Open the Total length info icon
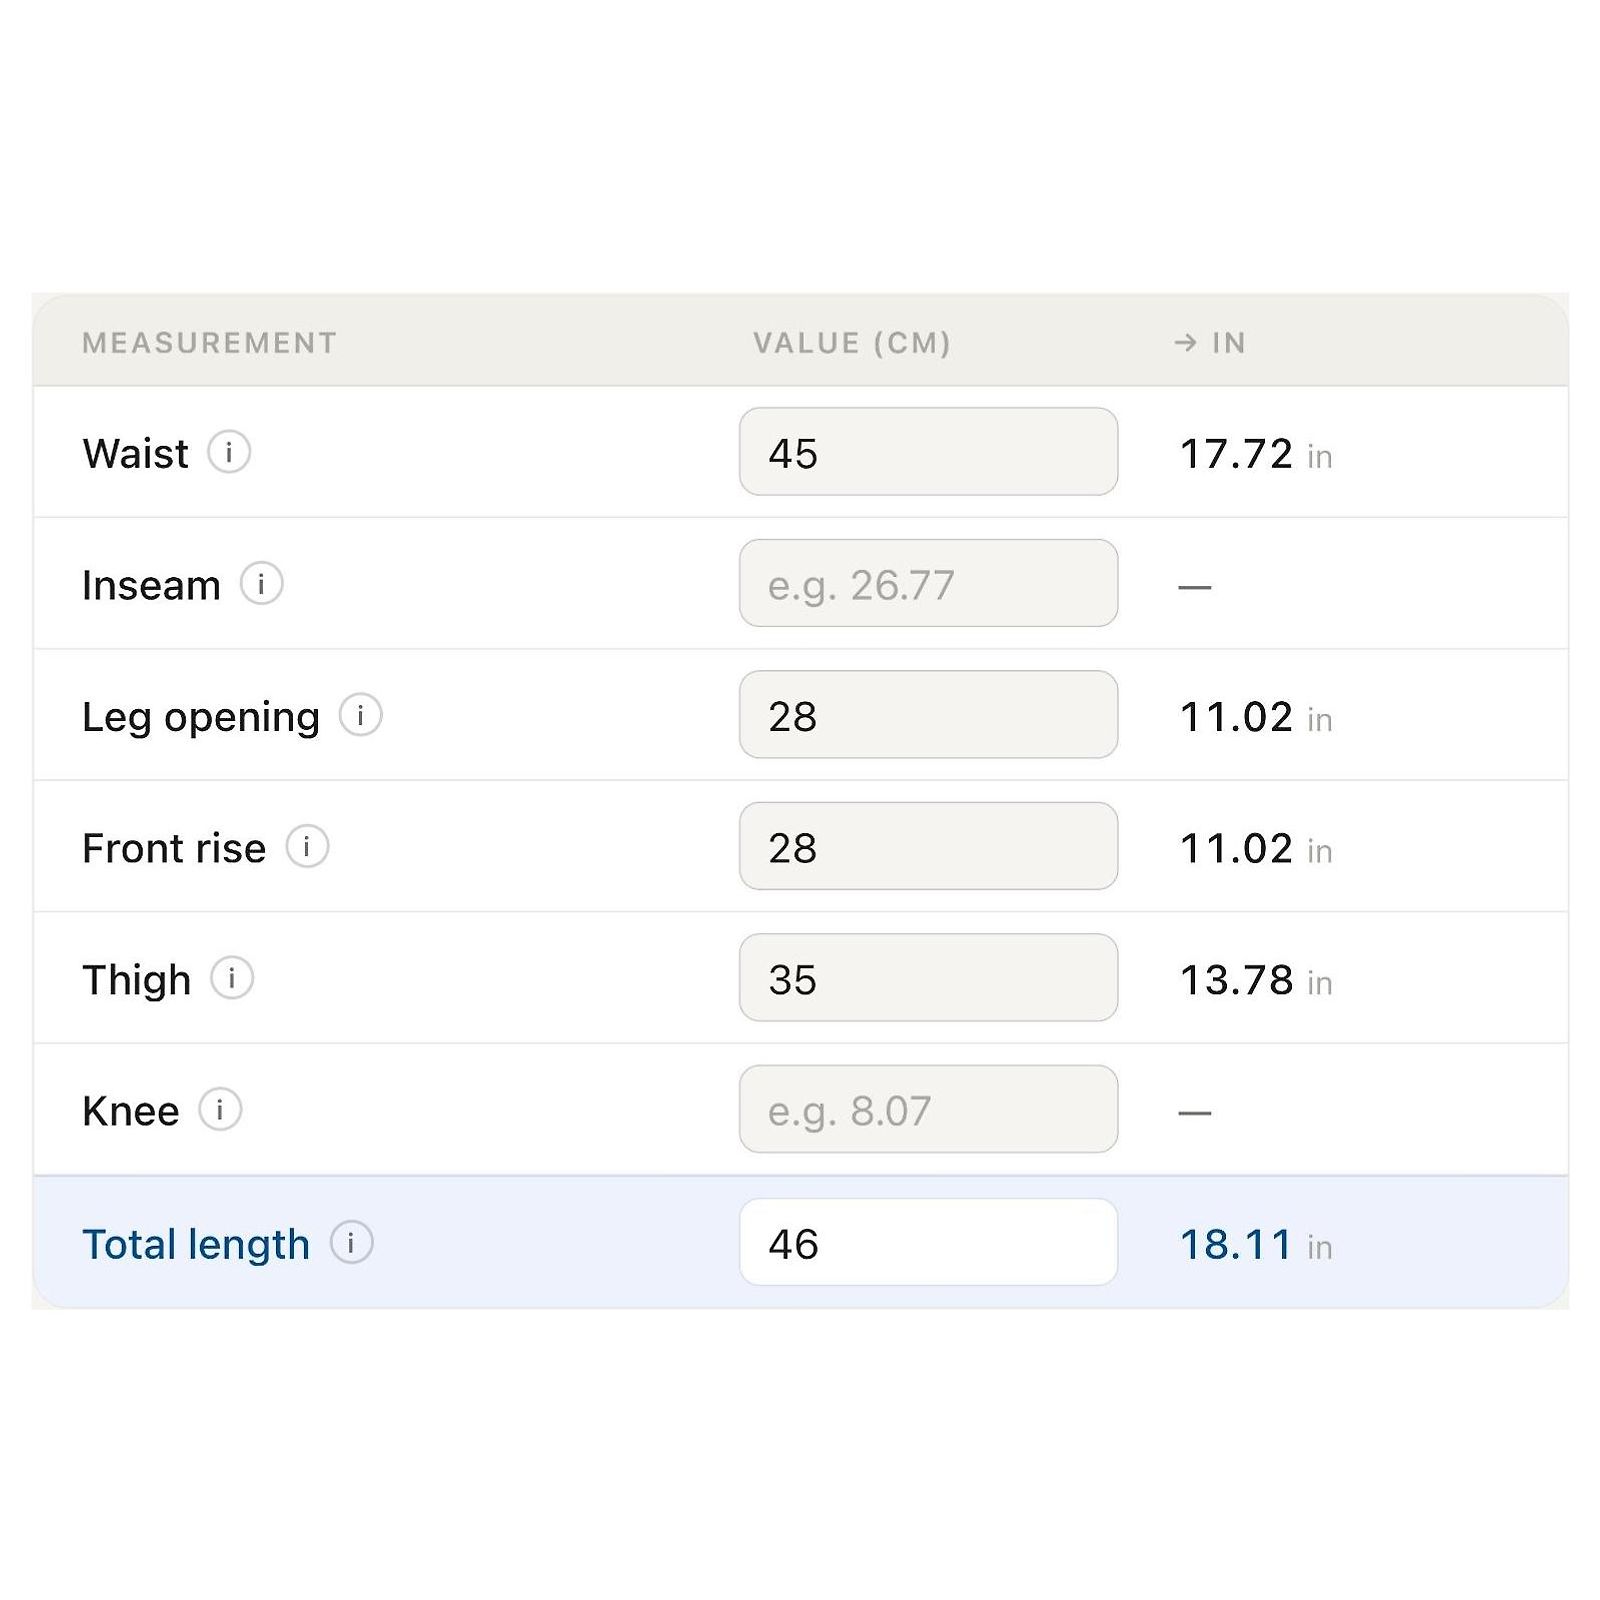Viewport: 1600px width, 1600px height. [351, 1243]
